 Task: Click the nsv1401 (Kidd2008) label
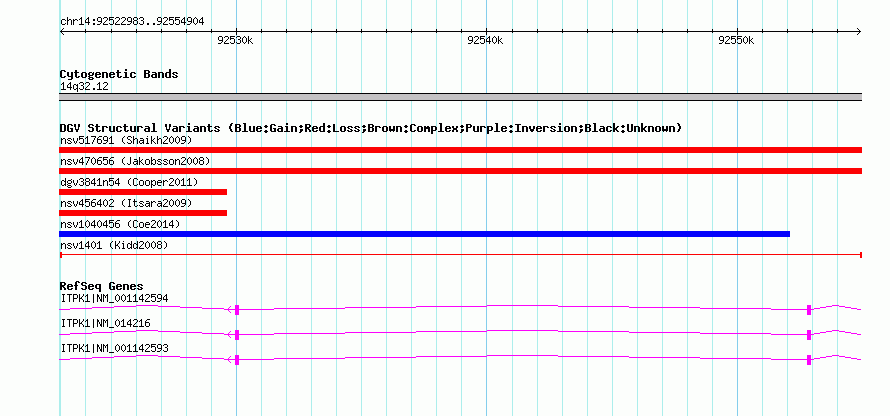[114, 245]
